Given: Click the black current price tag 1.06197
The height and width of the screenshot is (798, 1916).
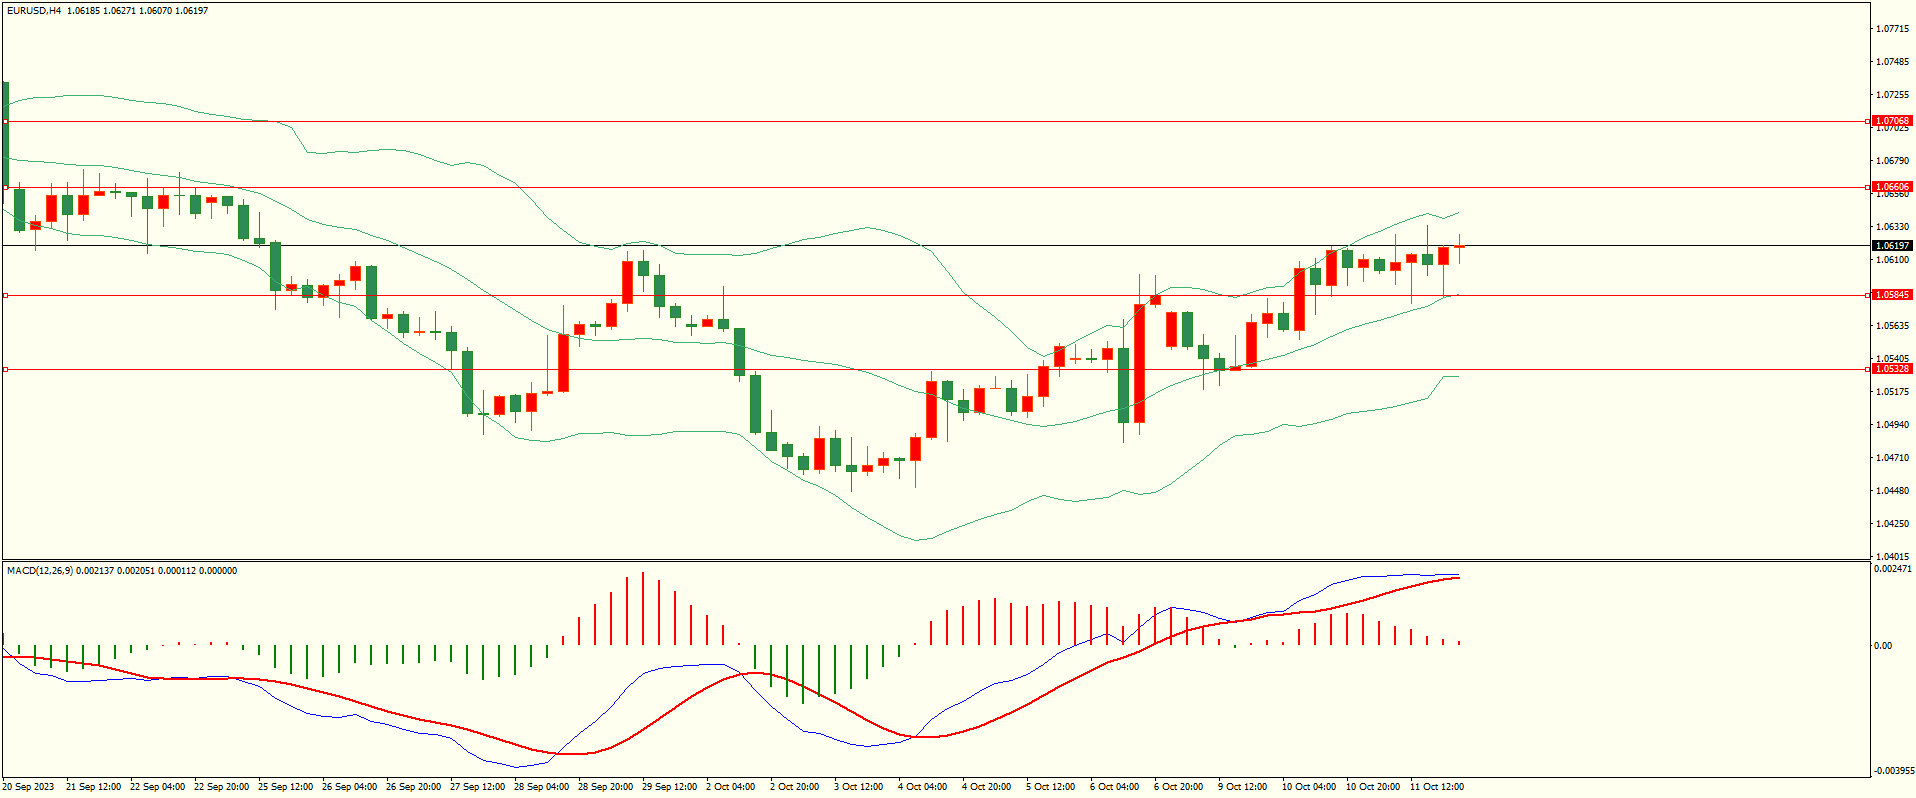Looking at the screenshot, I should [1892, 245].
